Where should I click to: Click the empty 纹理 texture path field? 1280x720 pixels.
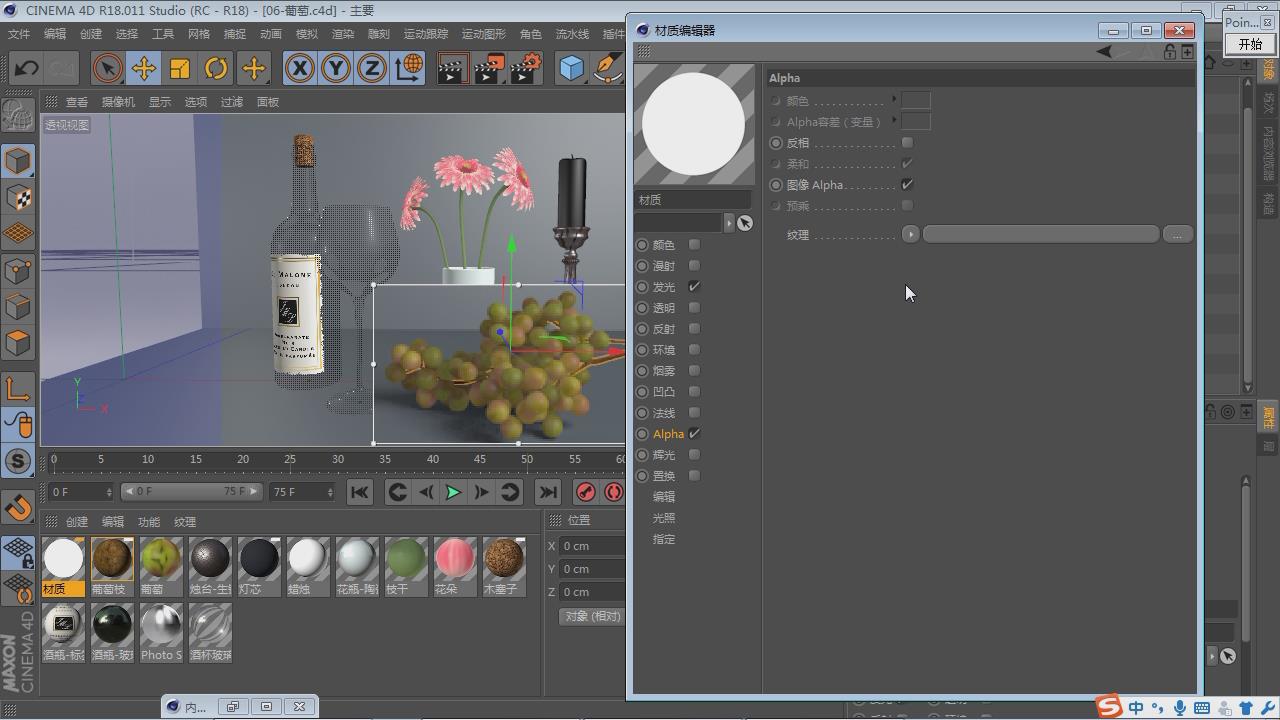[x=1041, y=234]
